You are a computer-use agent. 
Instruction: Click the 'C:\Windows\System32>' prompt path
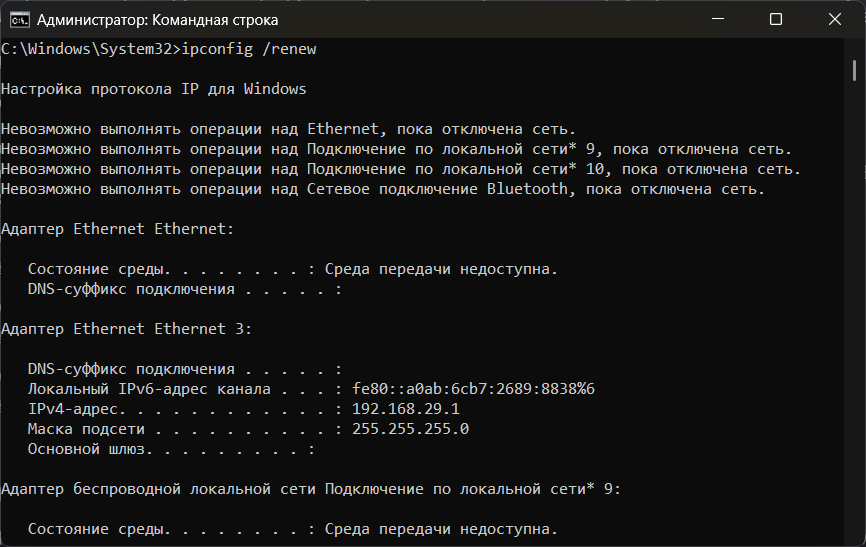point(88,49)
